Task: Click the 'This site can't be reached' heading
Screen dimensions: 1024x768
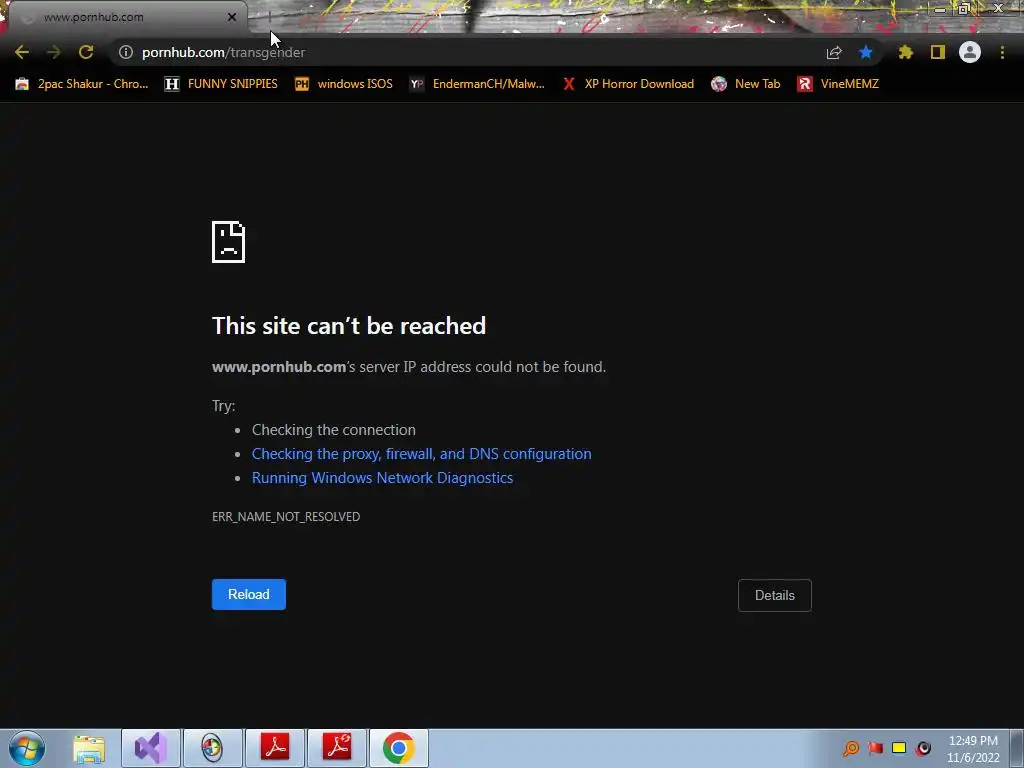Action: pyautogui.click(x=349, y=325)
